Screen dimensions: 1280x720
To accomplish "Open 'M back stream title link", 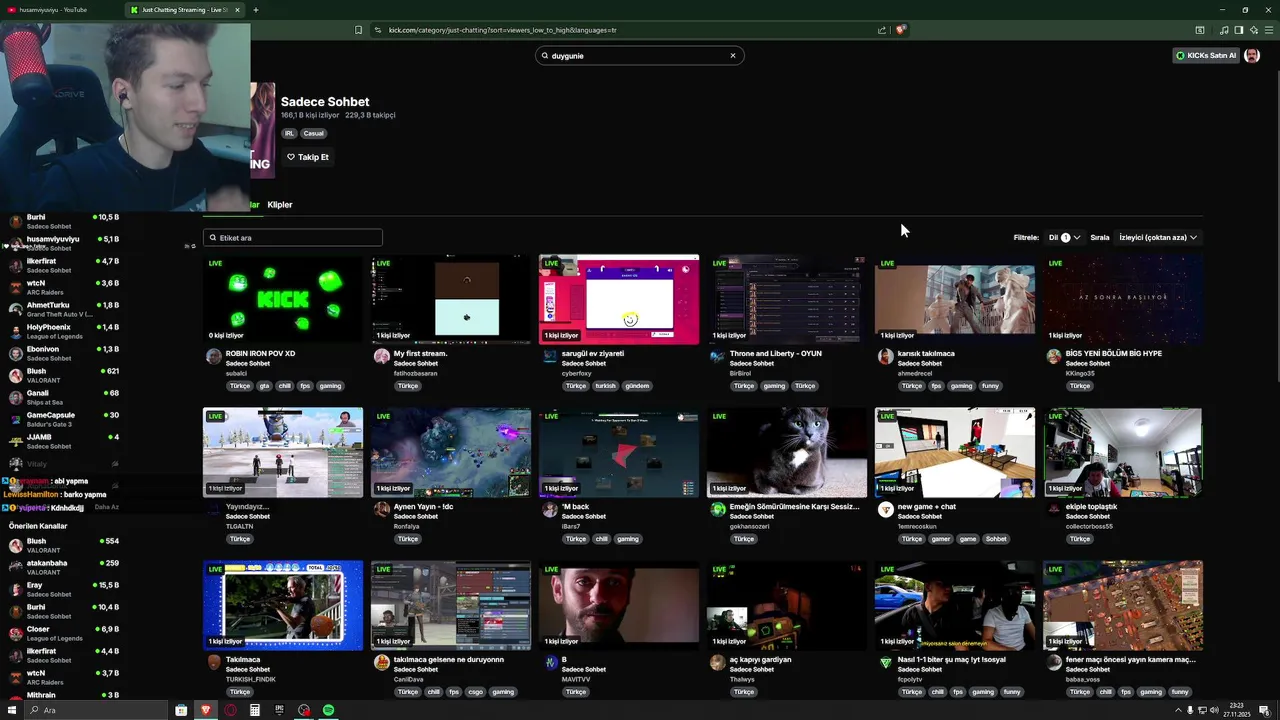I will [576, 507].
